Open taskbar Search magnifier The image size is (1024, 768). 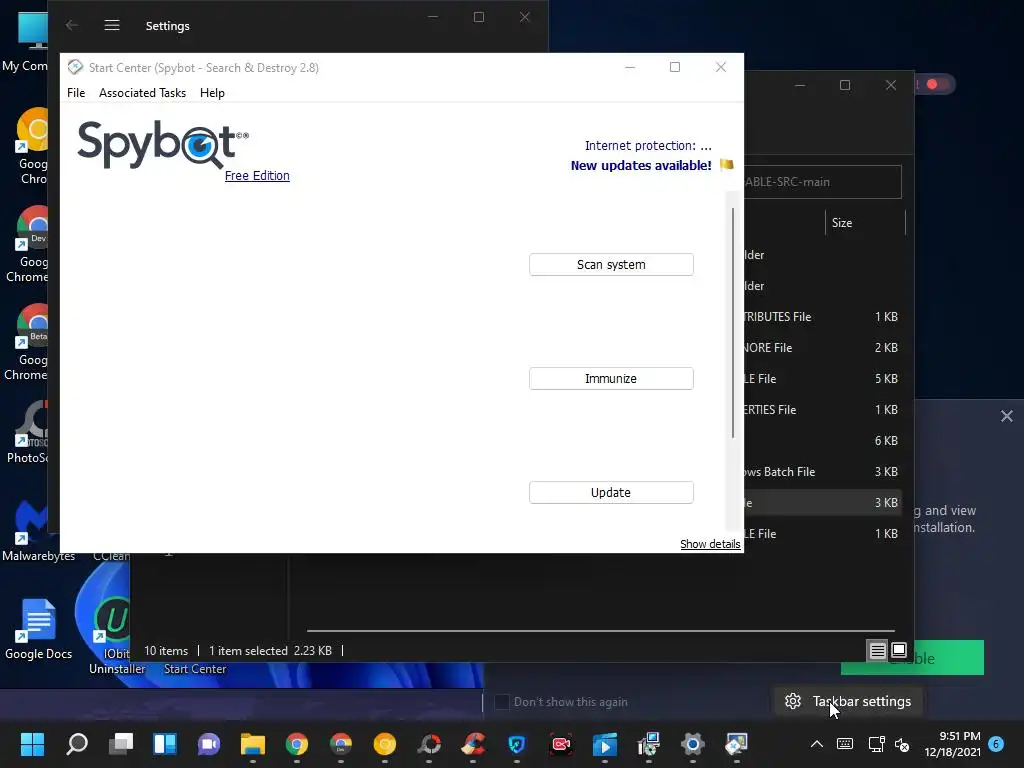(77, 744)
